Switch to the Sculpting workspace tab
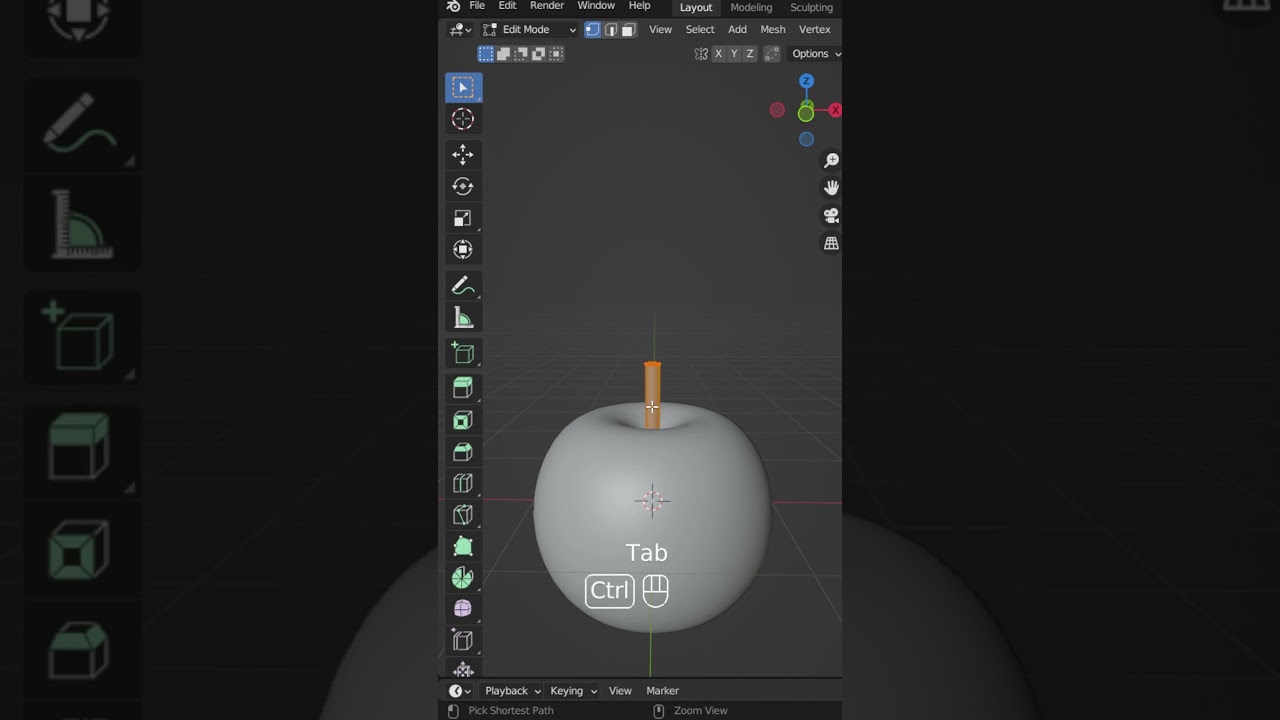1280x720 pixels. coord(812,7)
